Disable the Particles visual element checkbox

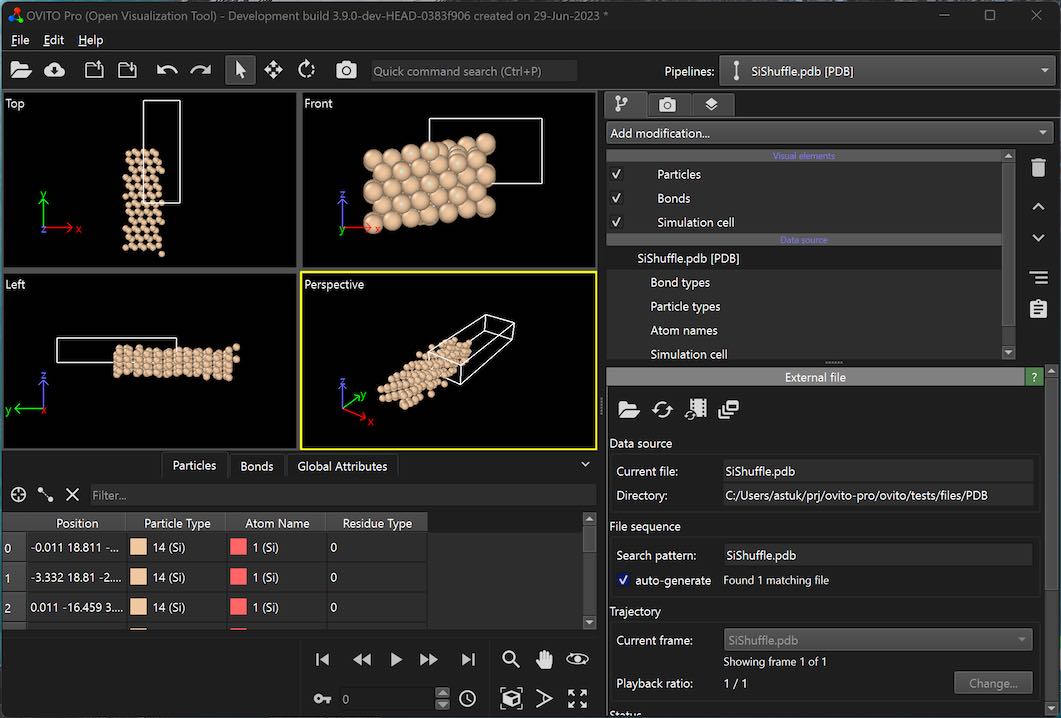point(617,174)
